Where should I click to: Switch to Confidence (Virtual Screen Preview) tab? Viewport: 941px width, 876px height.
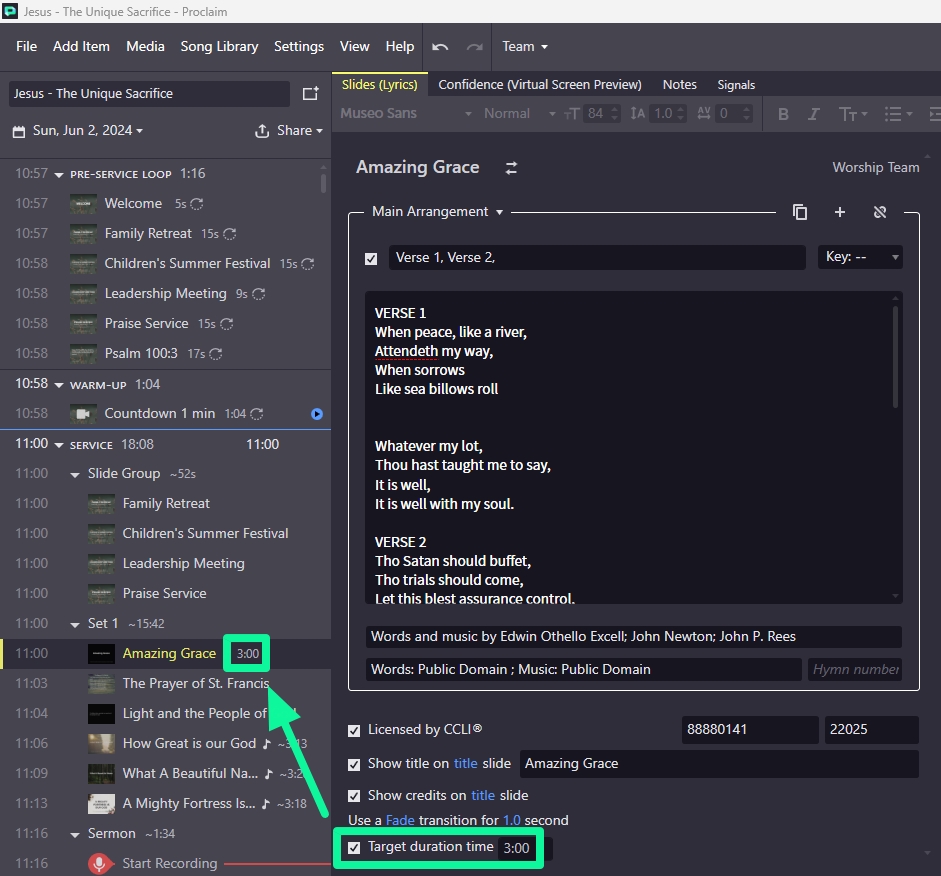point(540,85)
